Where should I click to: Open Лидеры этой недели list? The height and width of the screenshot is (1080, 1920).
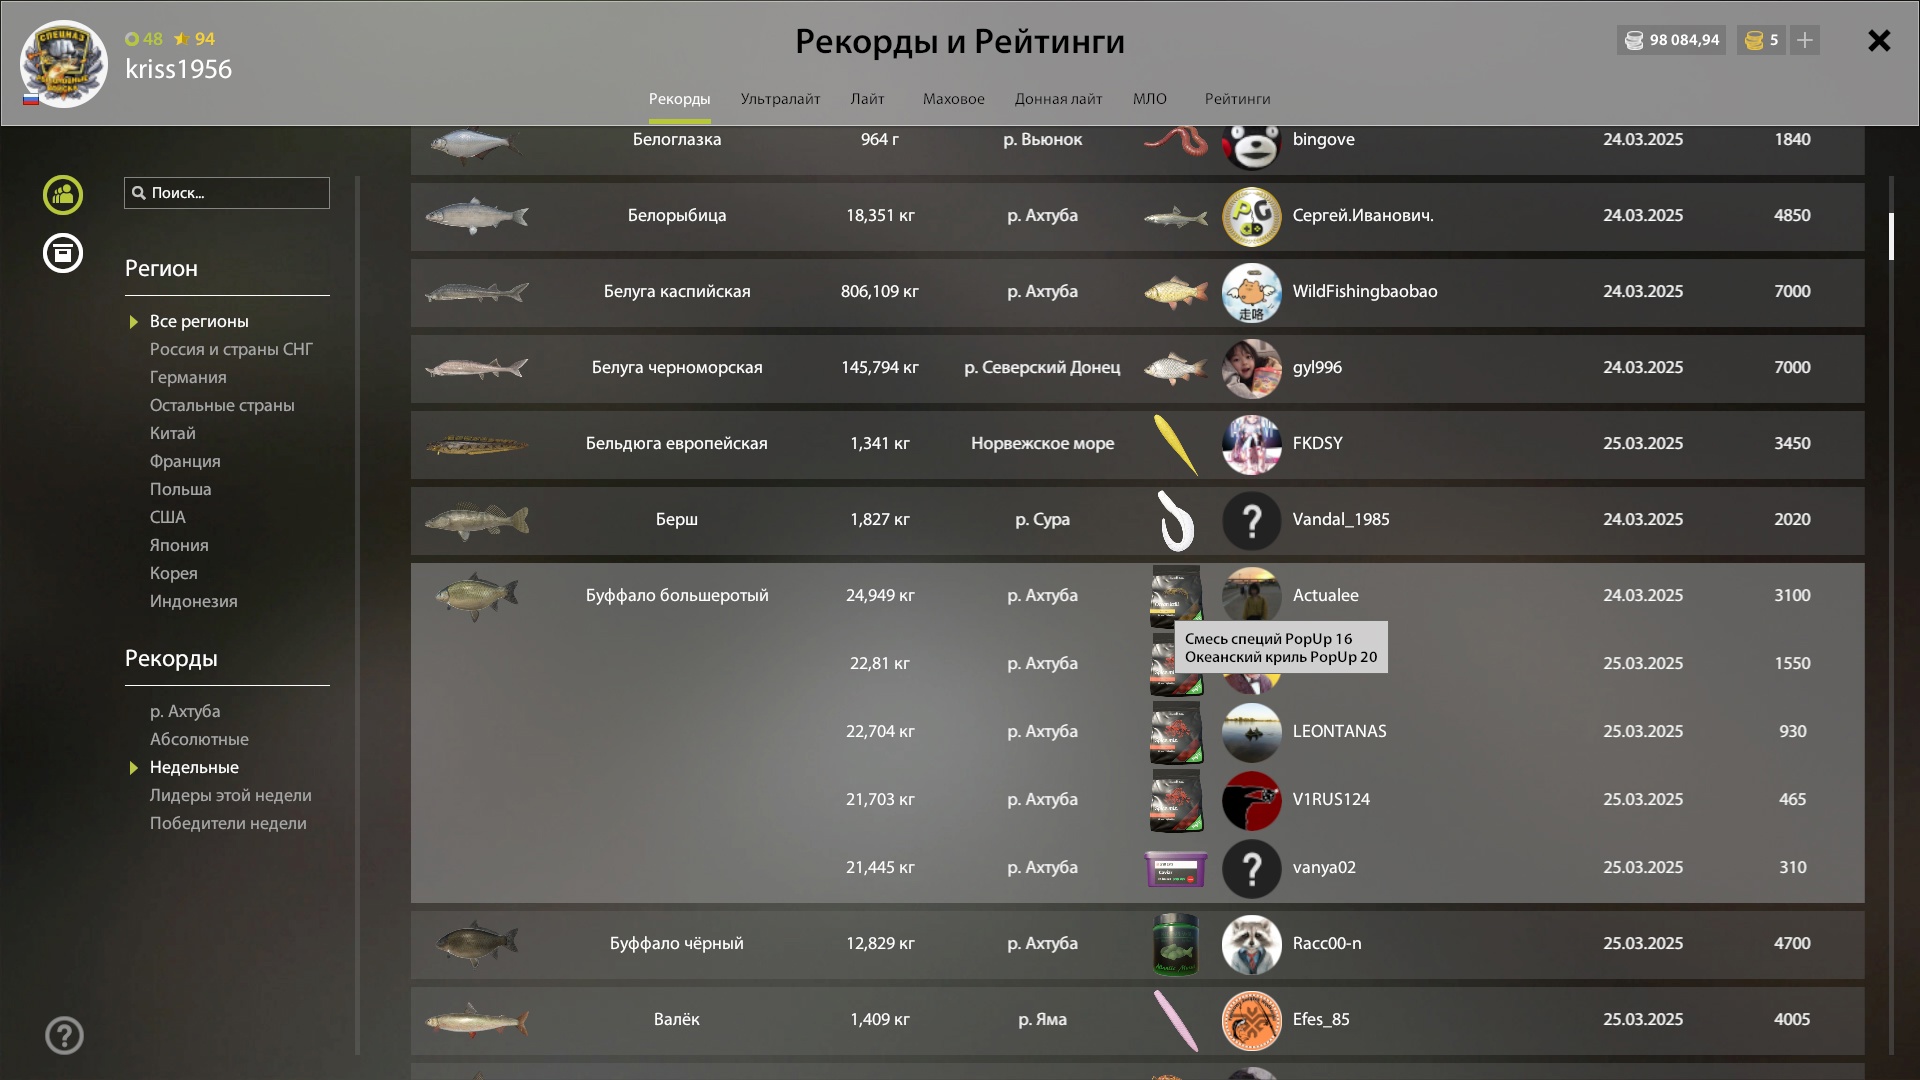230,795
